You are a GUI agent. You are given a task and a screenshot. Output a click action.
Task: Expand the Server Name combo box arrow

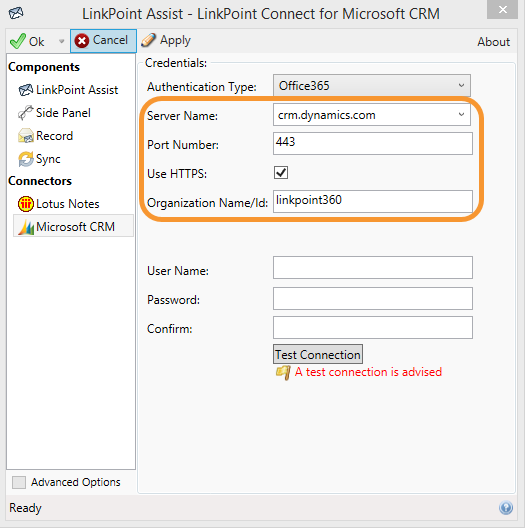tap(461, 115)
